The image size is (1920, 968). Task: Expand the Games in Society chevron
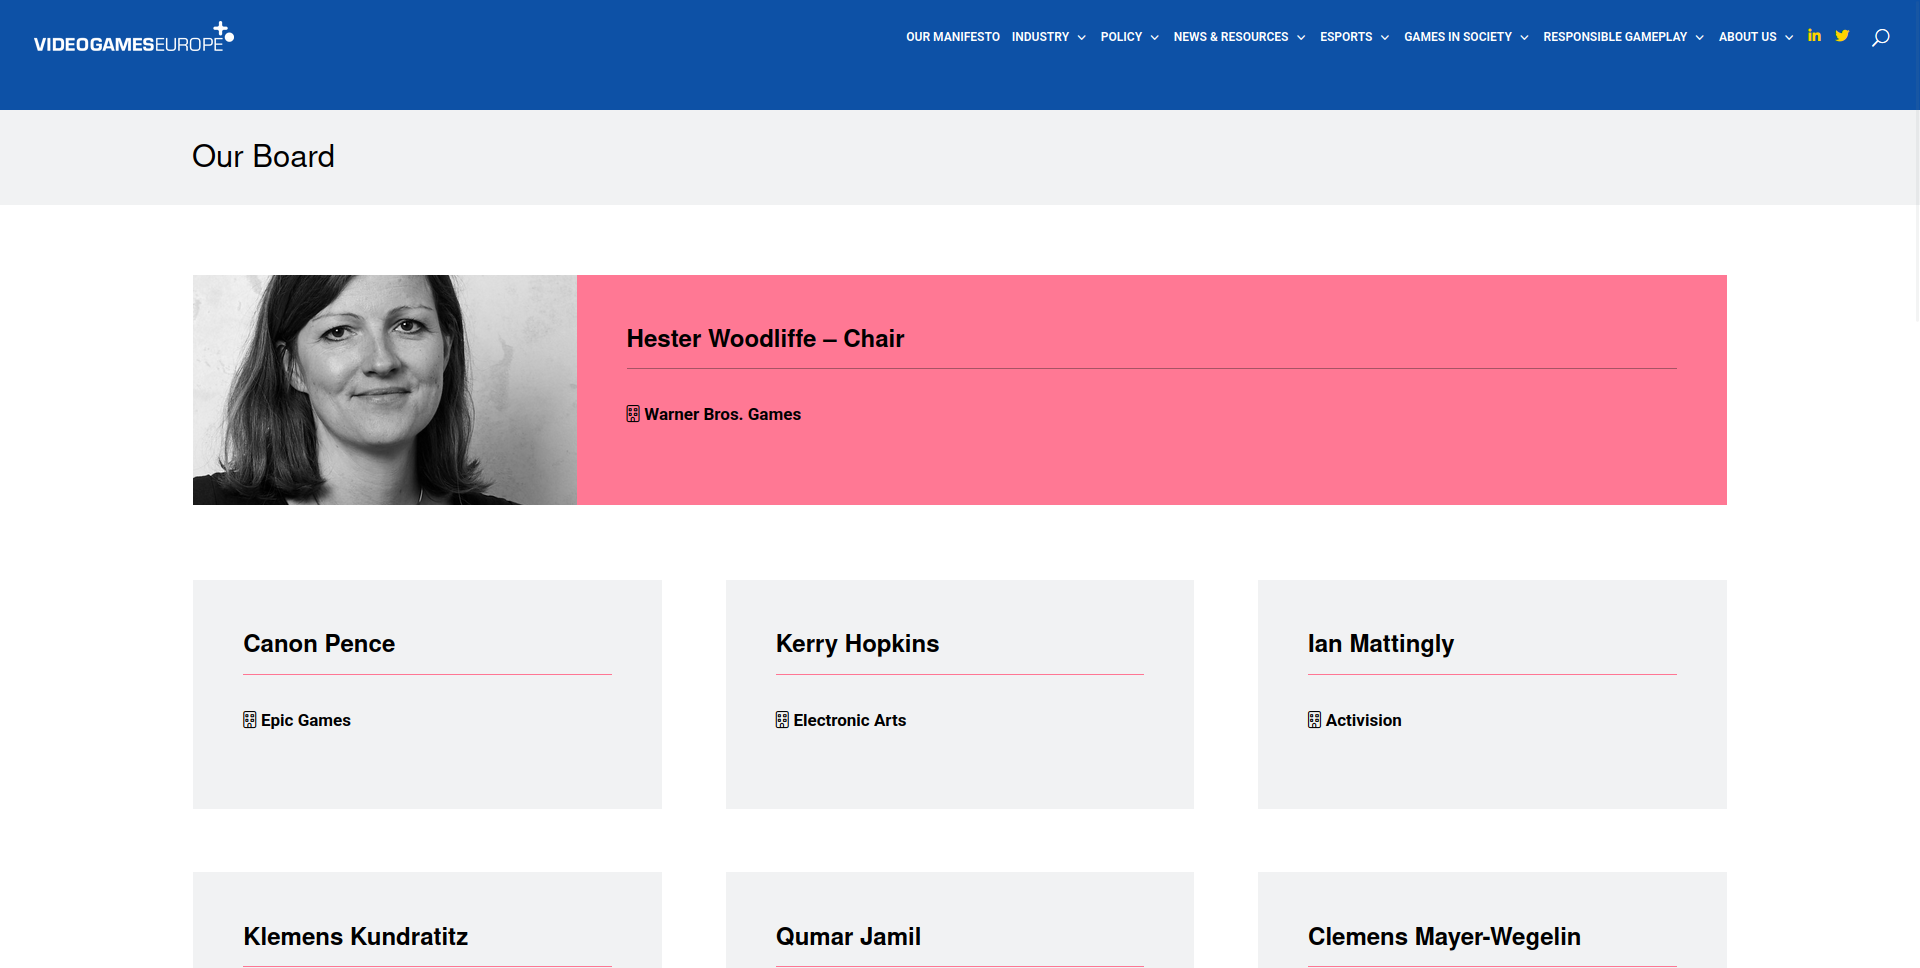coord(1524,37)
